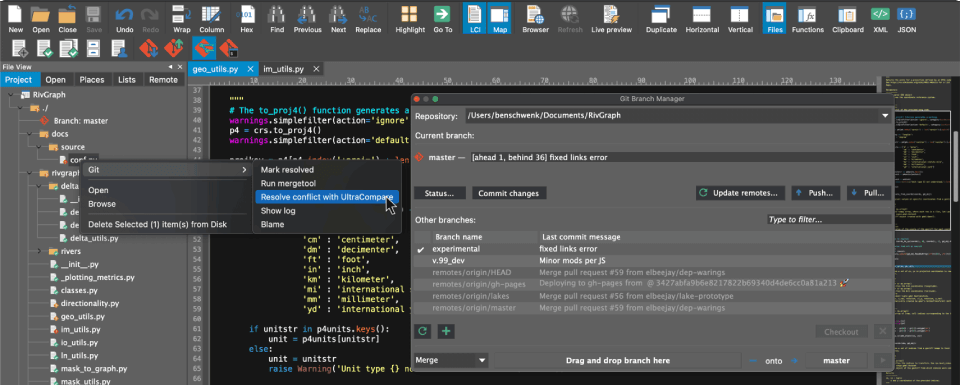Screen dimensions: 960x385
Task: Click the Duplicate window icon
Action: (x=661, y=19)
